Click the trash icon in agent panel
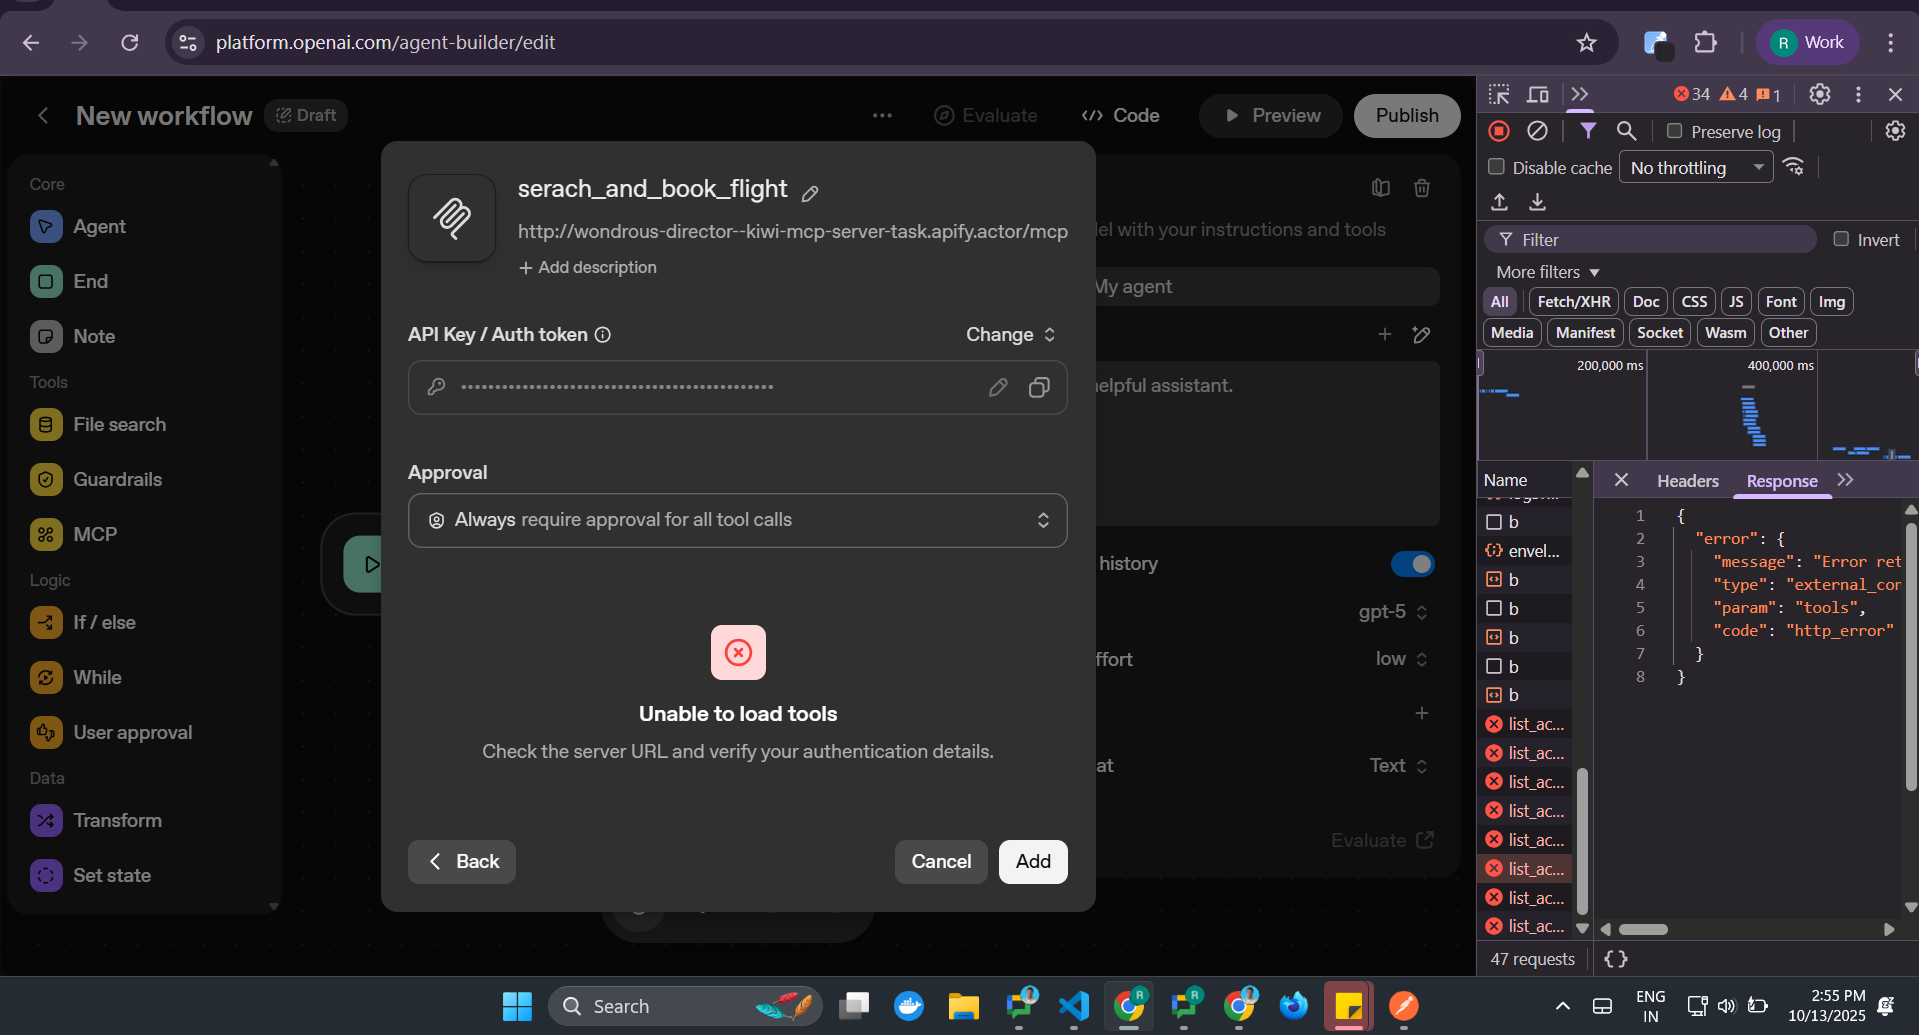 point(1422,188)
